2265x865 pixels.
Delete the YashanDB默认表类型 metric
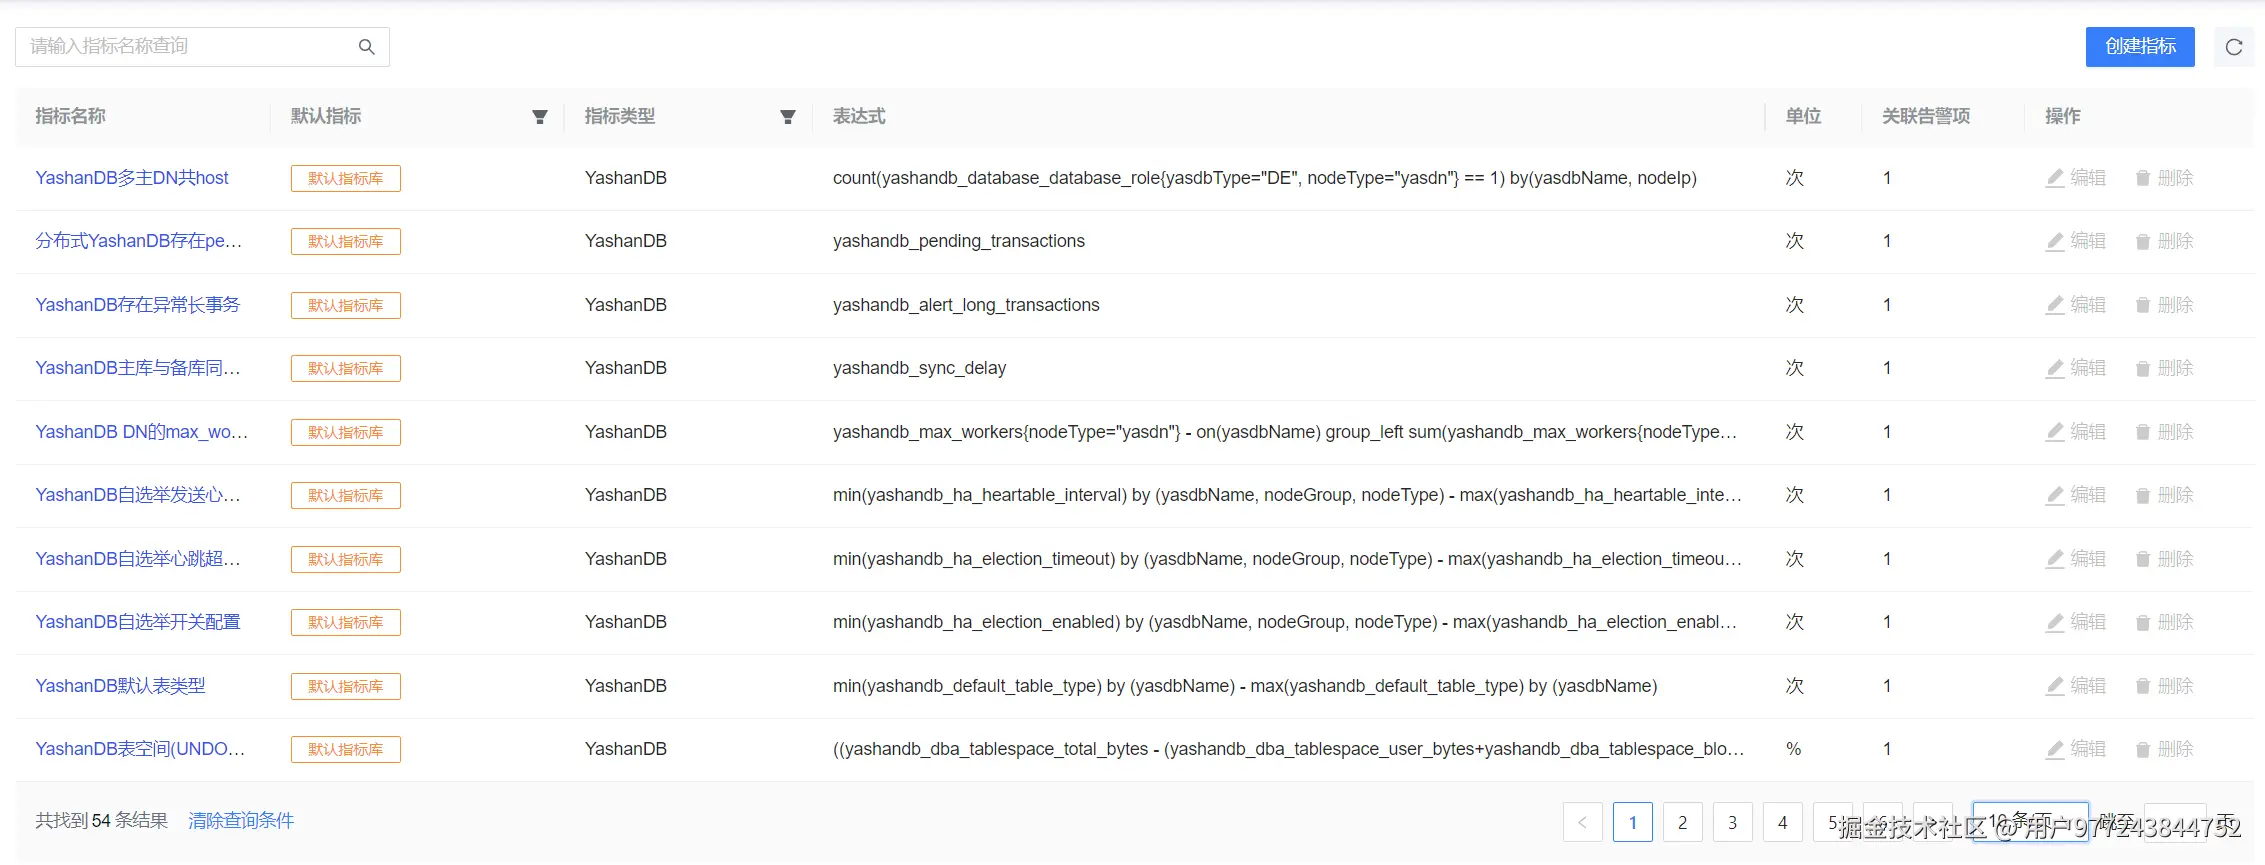2164,686
